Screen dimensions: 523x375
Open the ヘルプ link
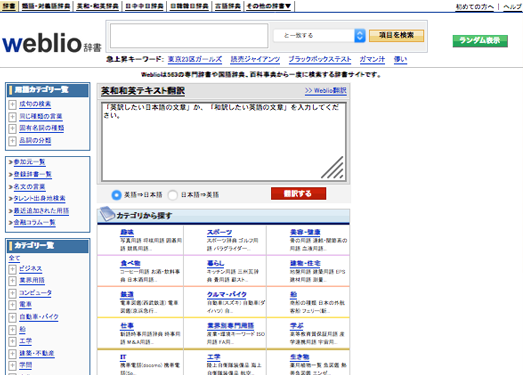point(512,7)
